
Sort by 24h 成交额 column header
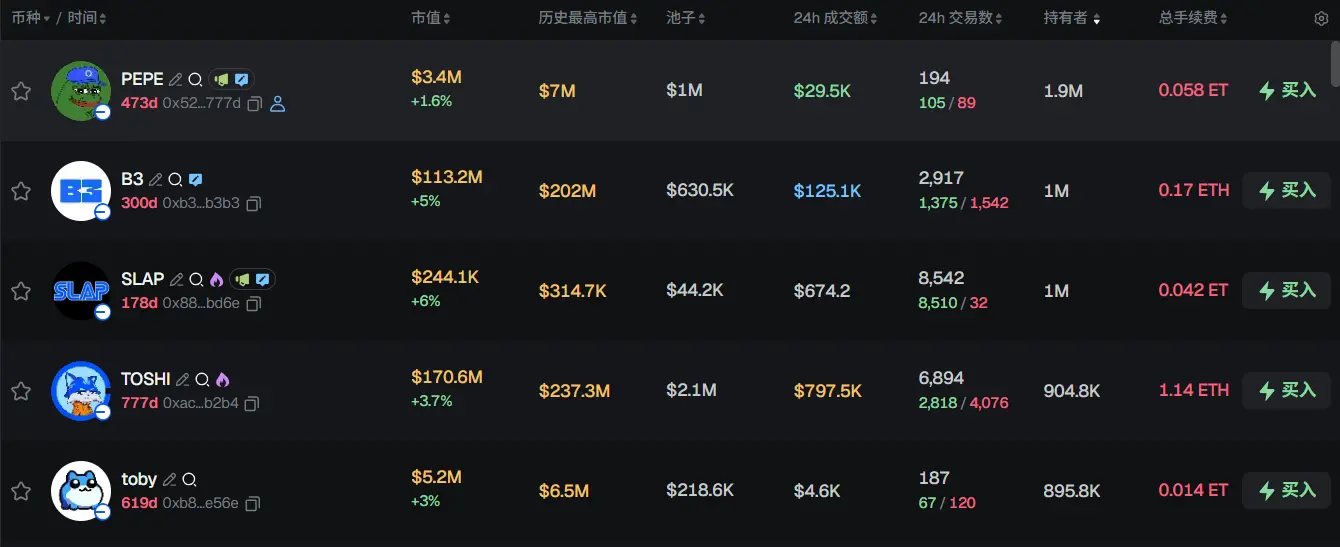click(836, 18)
